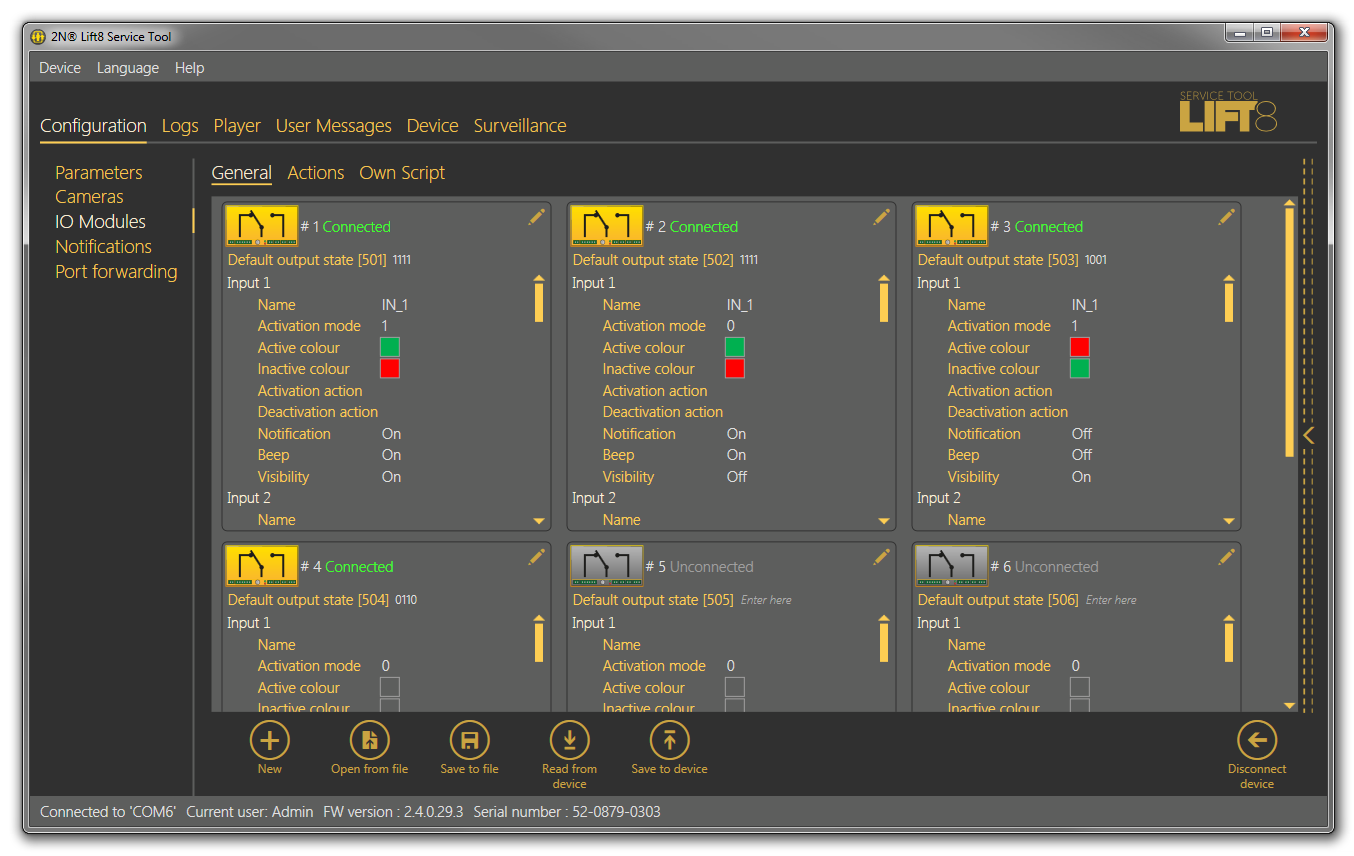Expand the collapsed right side panel arrow

pos(1308,435)
